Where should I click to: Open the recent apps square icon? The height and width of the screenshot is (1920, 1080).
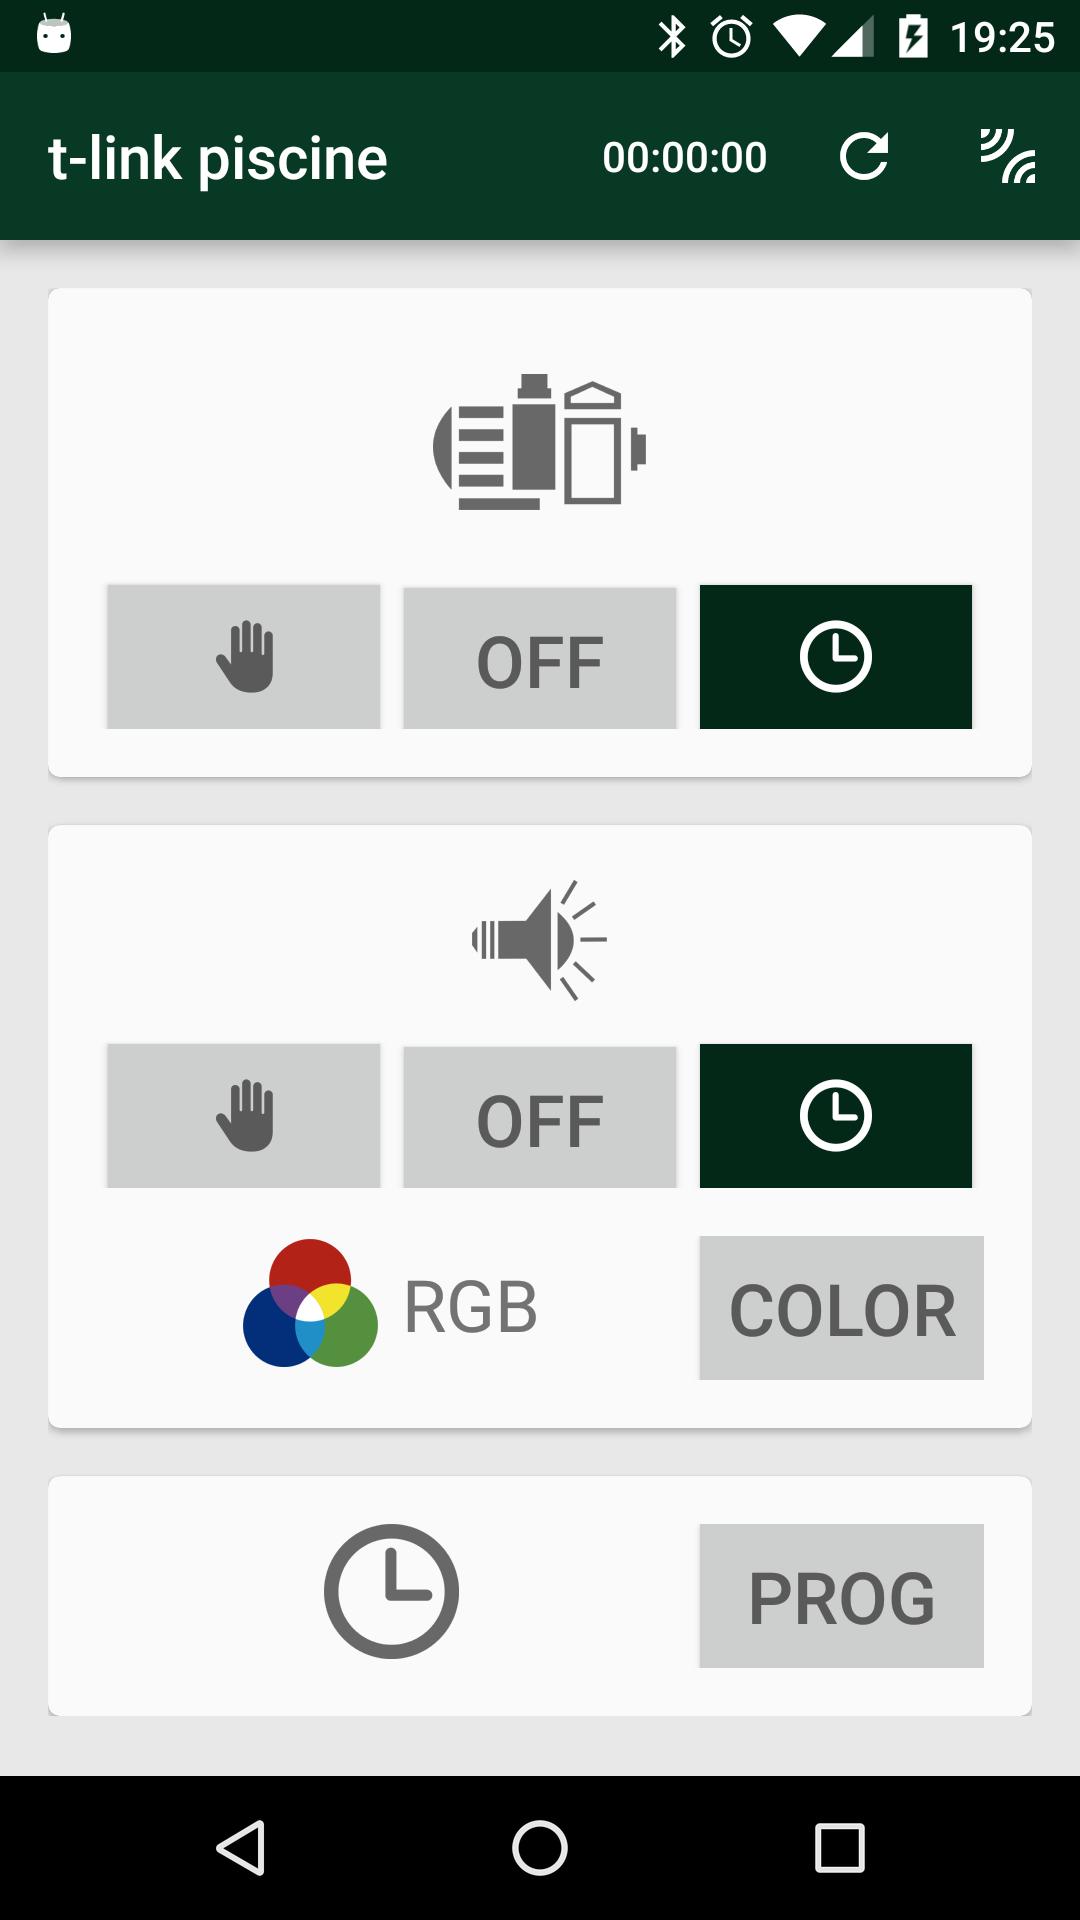point(839,1847)
